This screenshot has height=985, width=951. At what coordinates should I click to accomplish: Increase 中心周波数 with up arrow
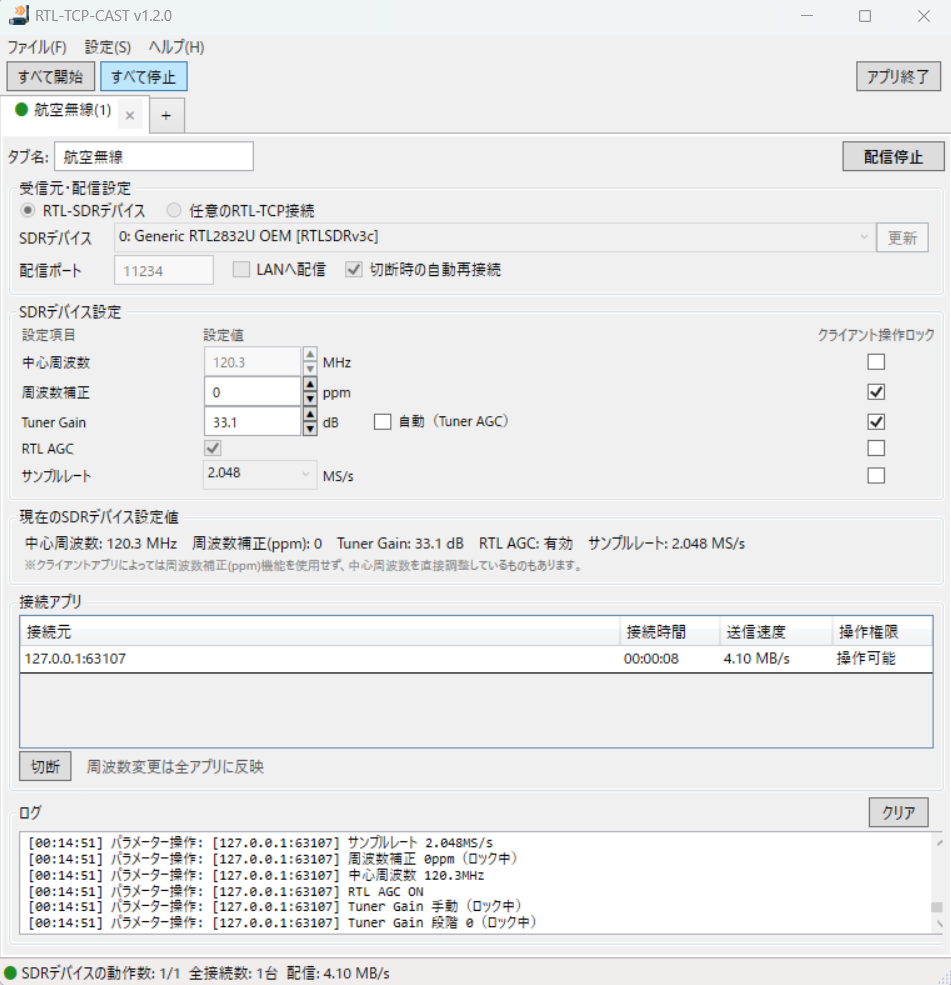point(310,355)
